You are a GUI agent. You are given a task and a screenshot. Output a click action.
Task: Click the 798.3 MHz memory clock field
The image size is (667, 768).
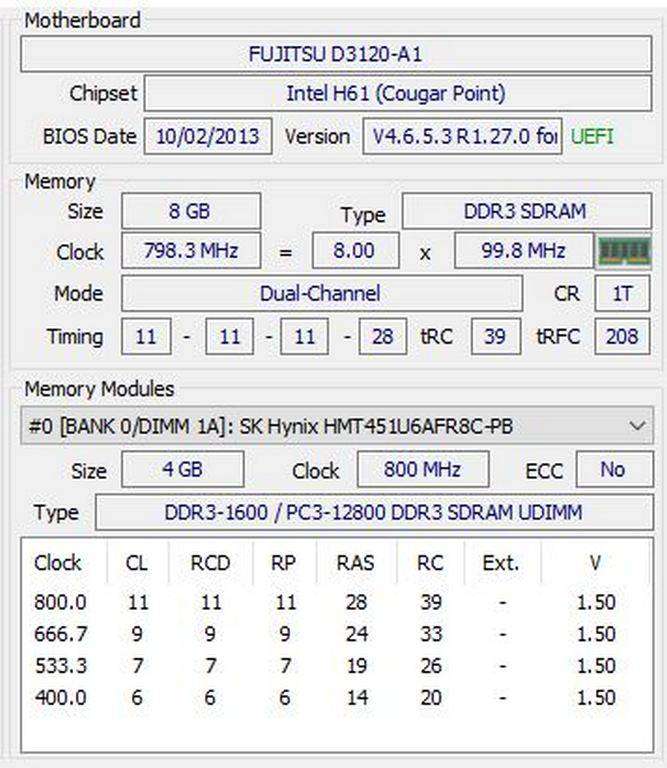(x=191, y=251)
